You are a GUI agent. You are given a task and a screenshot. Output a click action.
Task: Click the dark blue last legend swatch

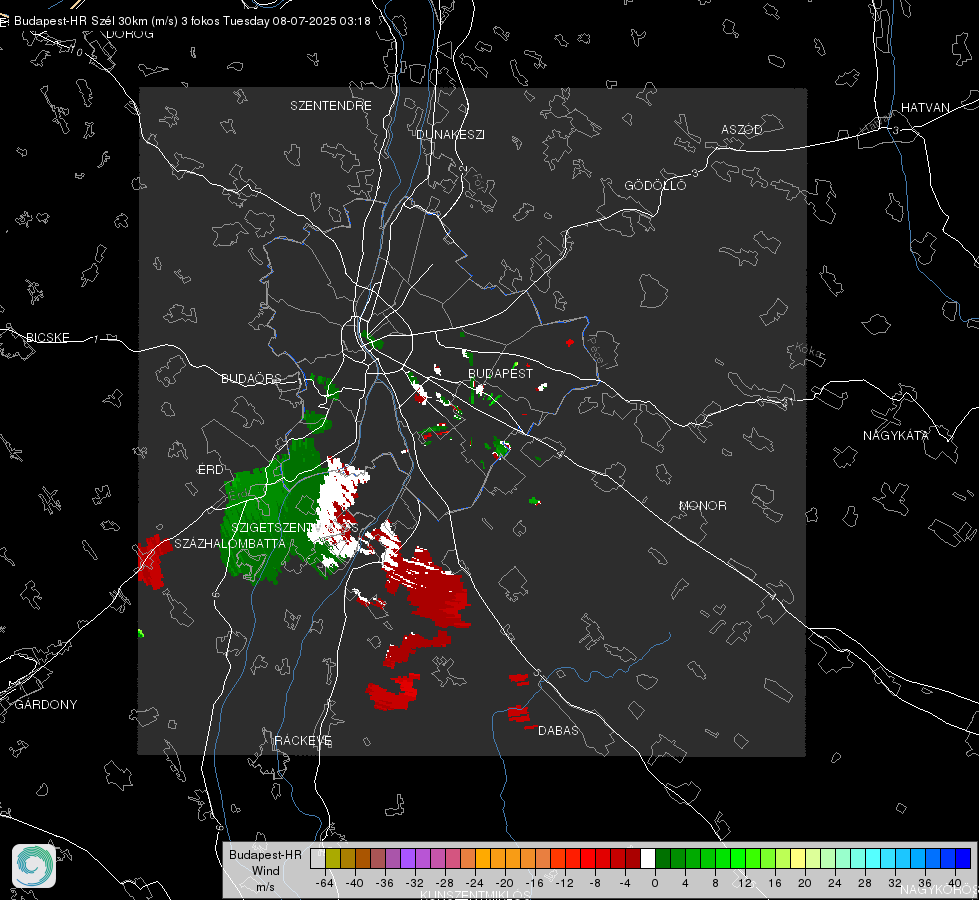pos(963,859)
